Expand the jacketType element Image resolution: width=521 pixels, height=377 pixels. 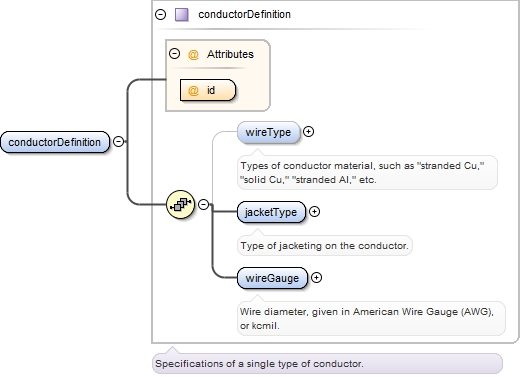pyautogui.click(x=314, y=211)
